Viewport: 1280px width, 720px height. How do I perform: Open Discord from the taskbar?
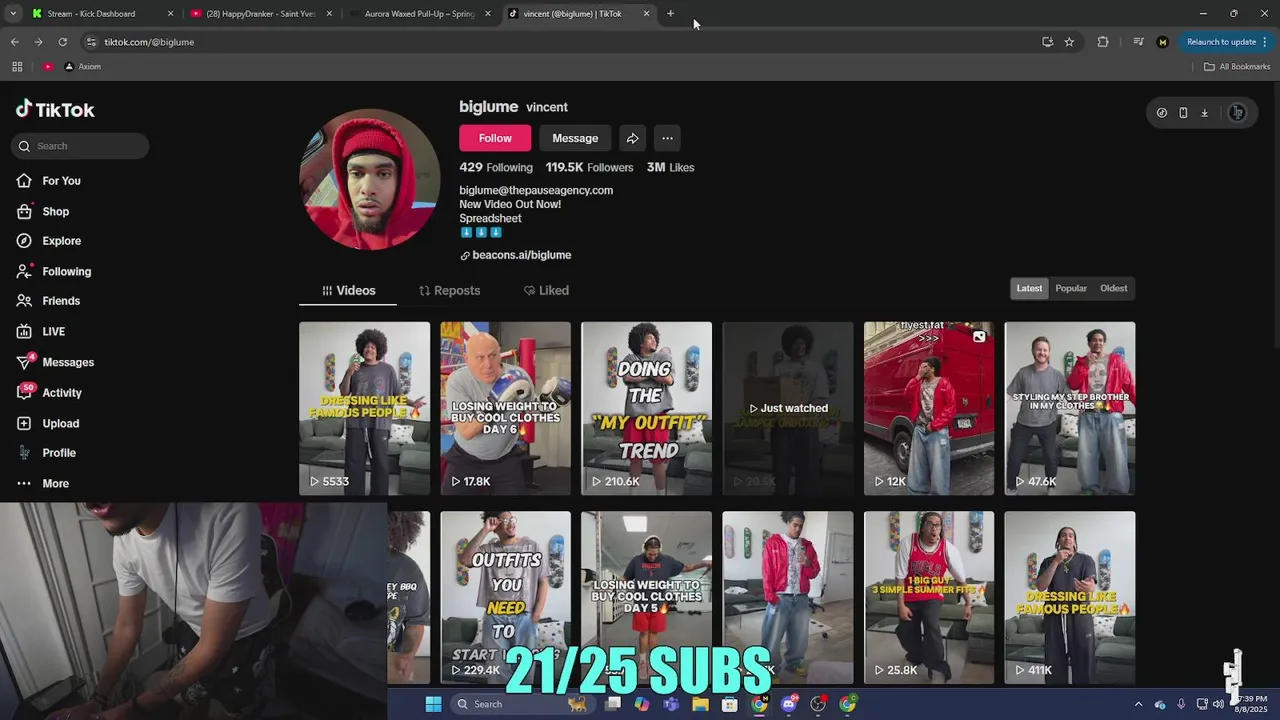point(789,704)
